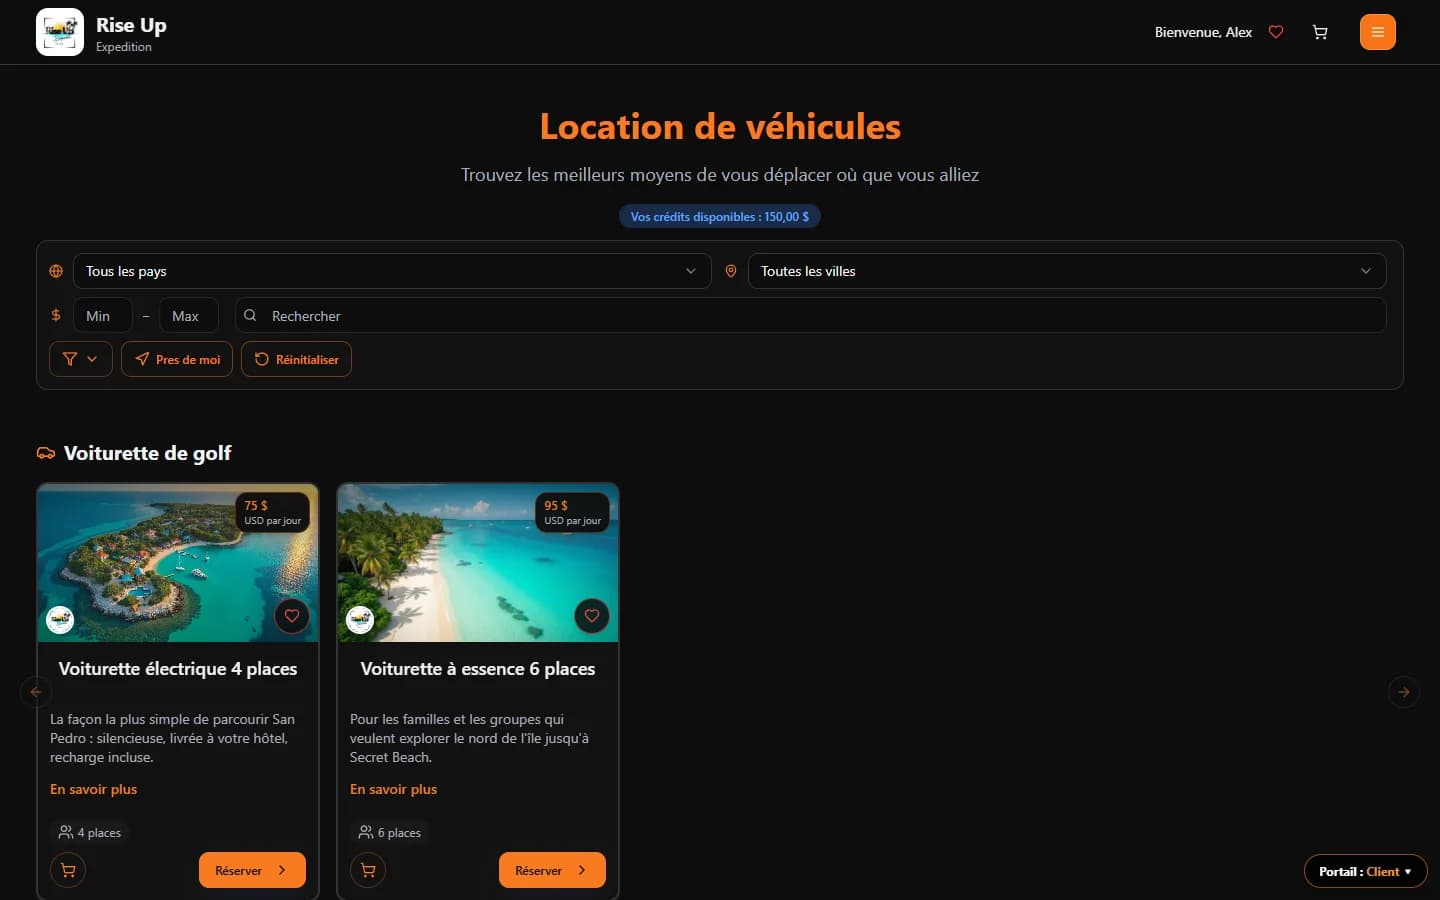Click the 4 places capacity tag

pos(90,832)
